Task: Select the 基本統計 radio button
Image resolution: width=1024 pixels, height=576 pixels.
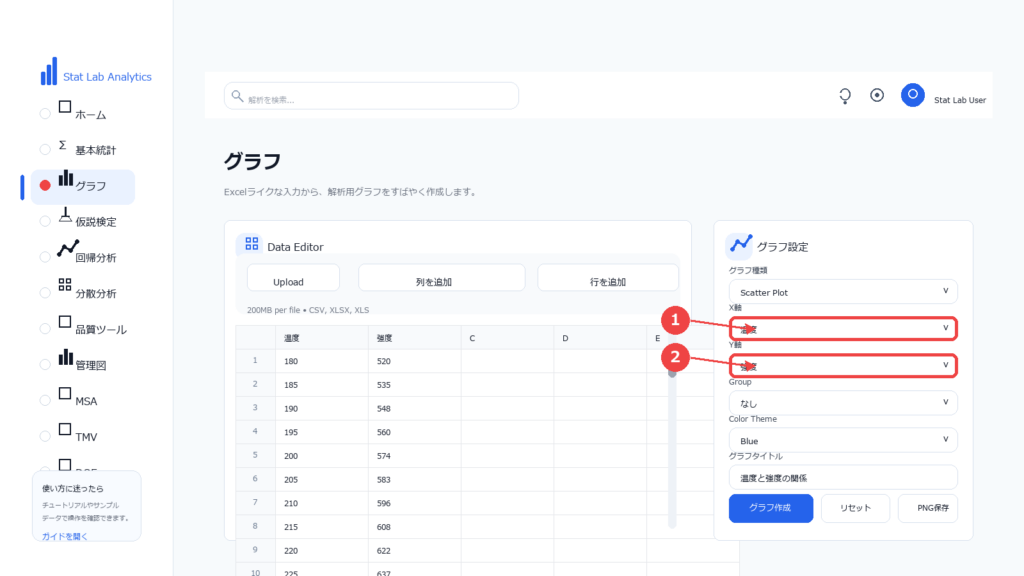Action: 45,150
